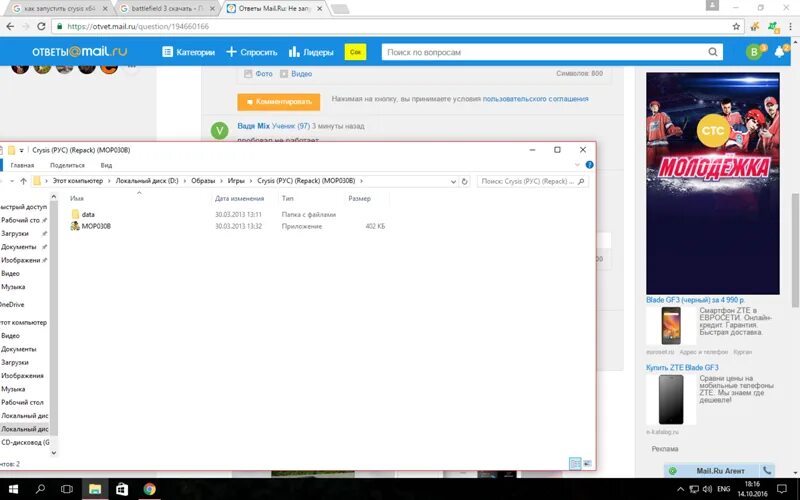Image resolution: width=800 pixels, height=500 pixels.
Task: Open Blade GF3 (черный) ad link
Action: [x=695, y=300]
